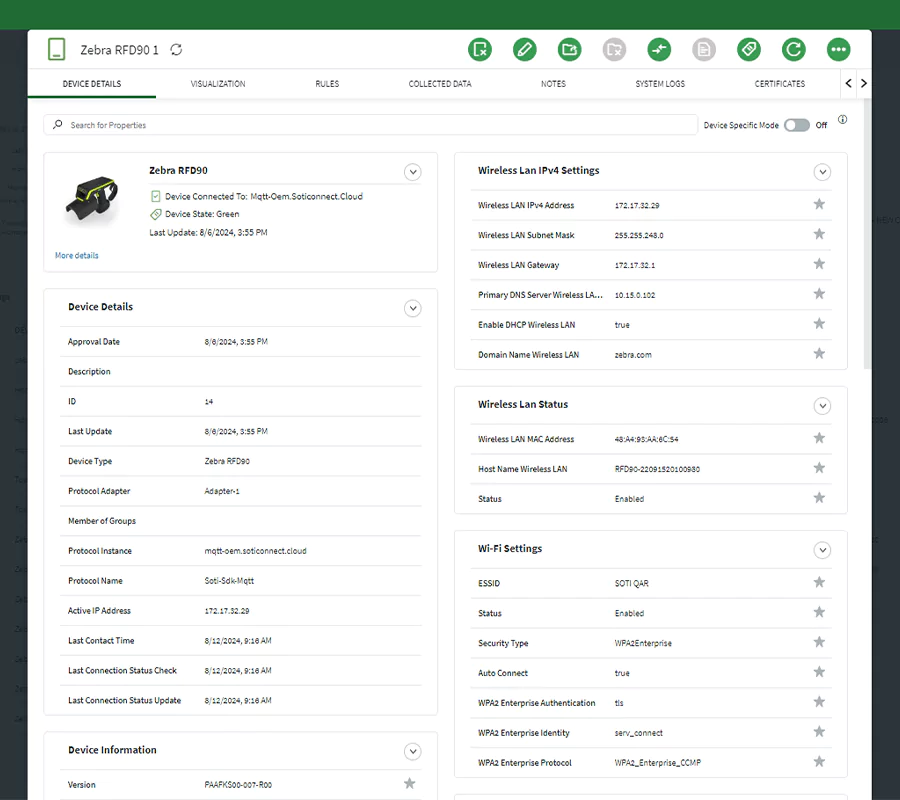This screenshot has height=800, width=900.
Task: Click the green tag icon in toolbar
Action: (x=749, y=49)
